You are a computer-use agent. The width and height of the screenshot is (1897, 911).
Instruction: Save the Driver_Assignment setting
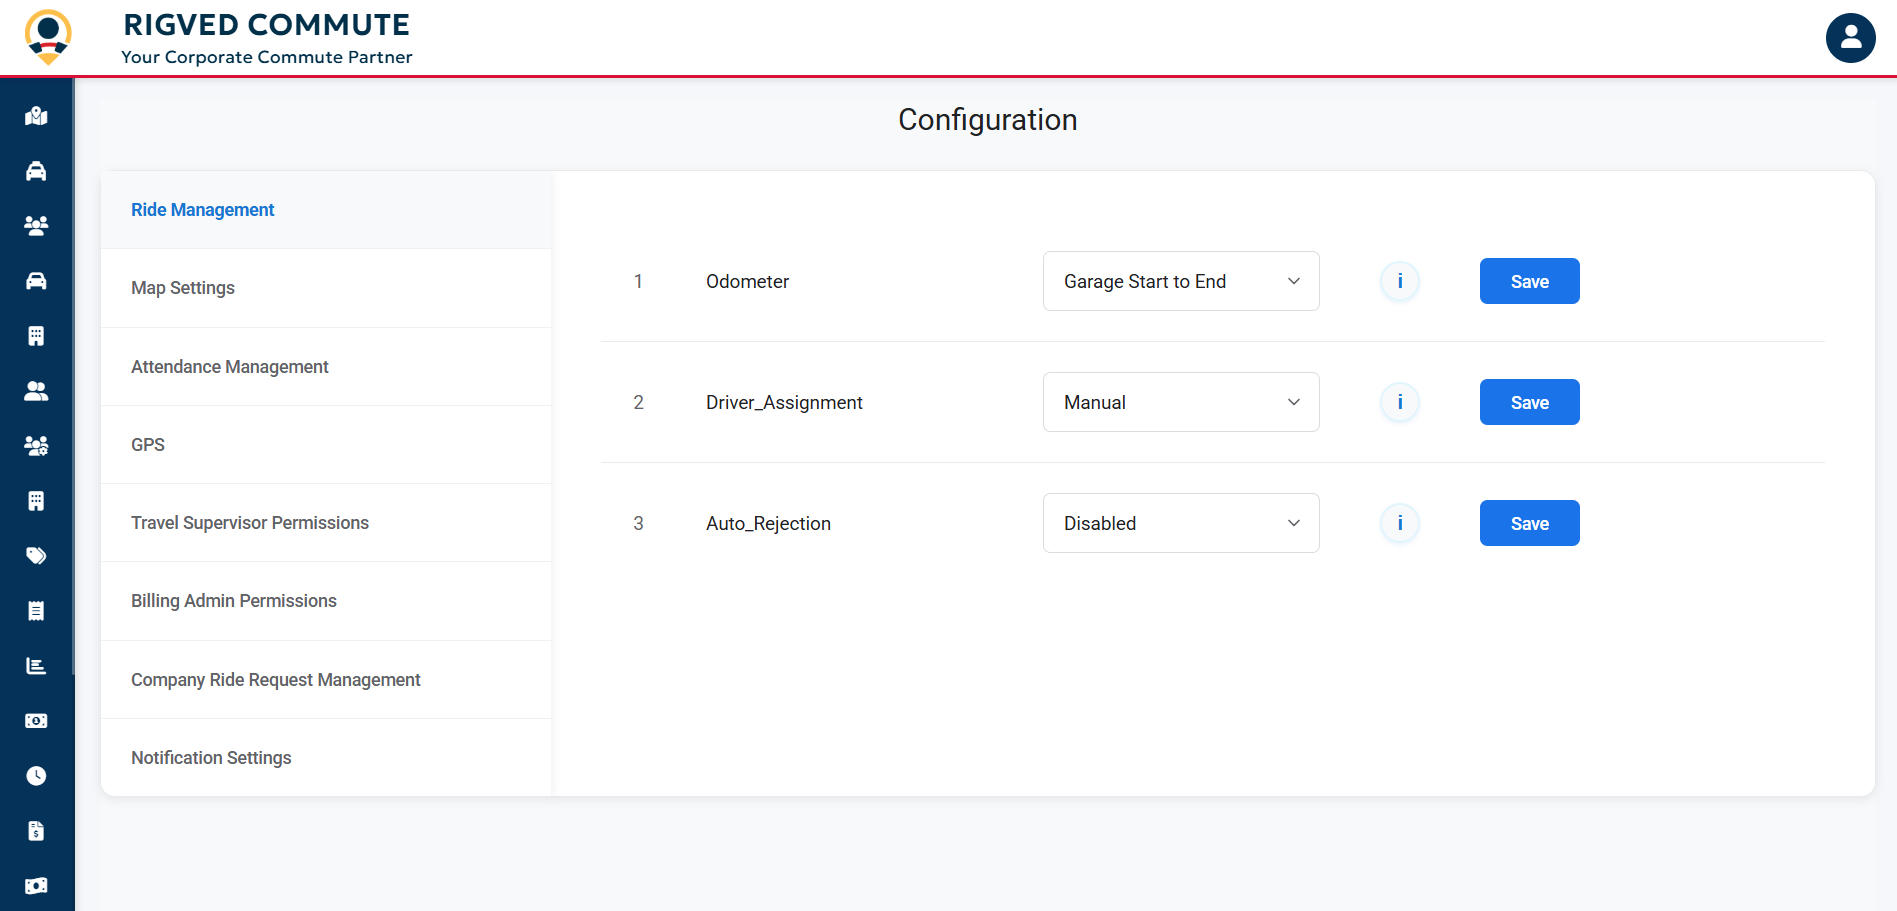pyautogui.click(x=1529, y=402)
